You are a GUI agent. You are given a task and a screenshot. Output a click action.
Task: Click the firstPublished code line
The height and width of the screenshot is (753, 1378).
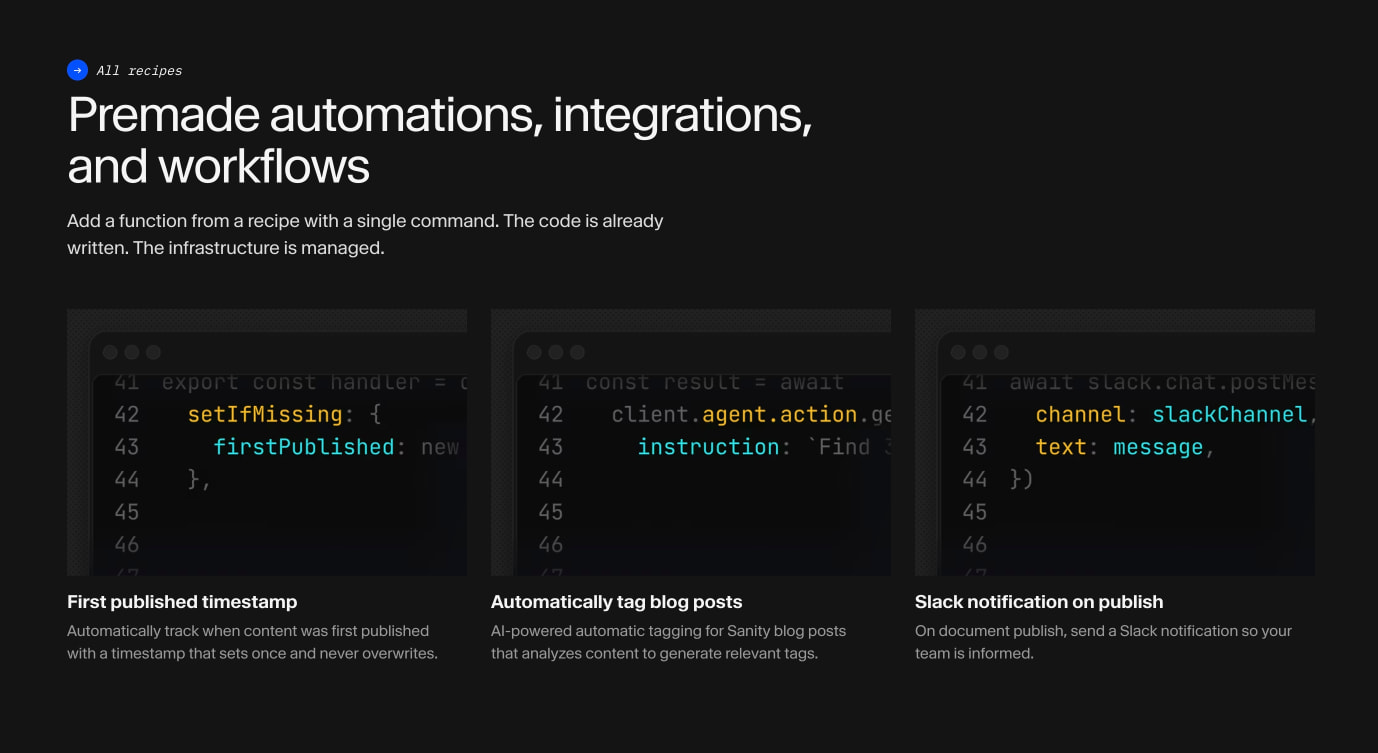click(x=337, y=447)
